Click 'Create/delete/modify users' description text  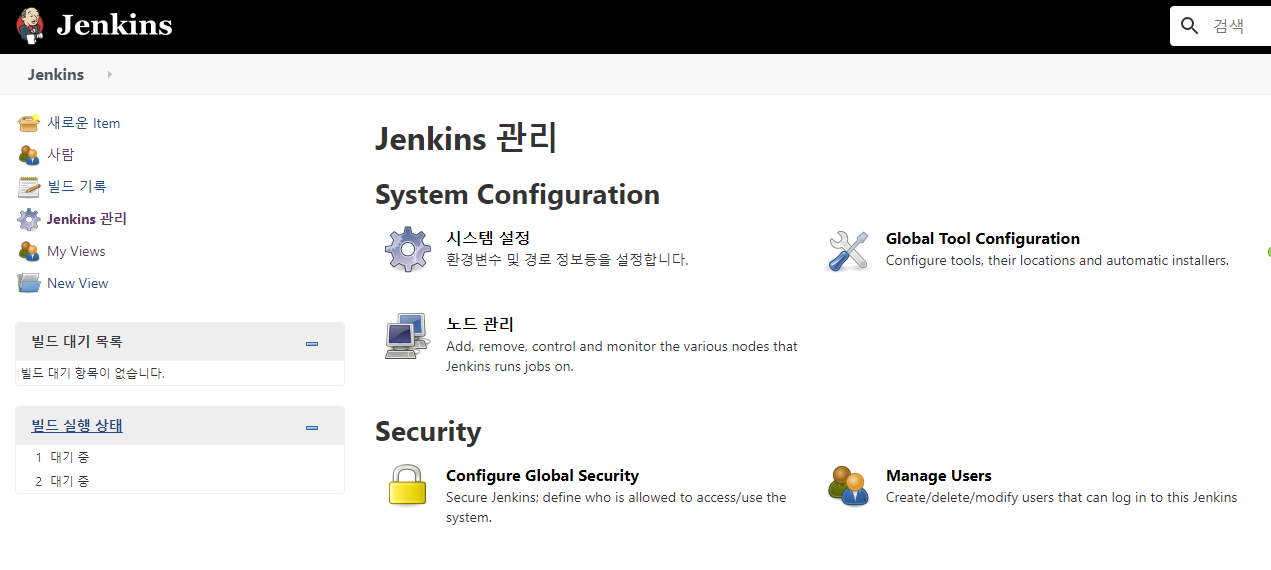click(1061, 497)
